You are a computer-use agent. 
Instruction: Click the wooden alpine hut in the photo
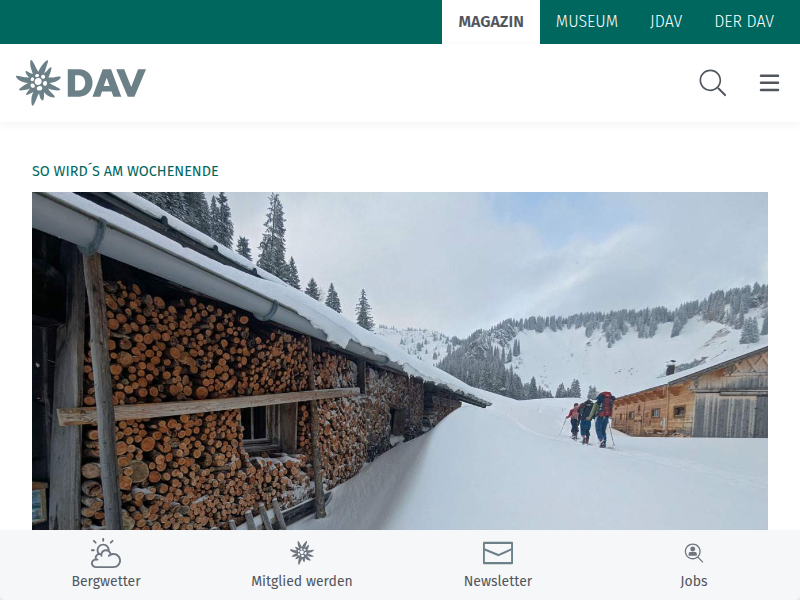[691, 395]
